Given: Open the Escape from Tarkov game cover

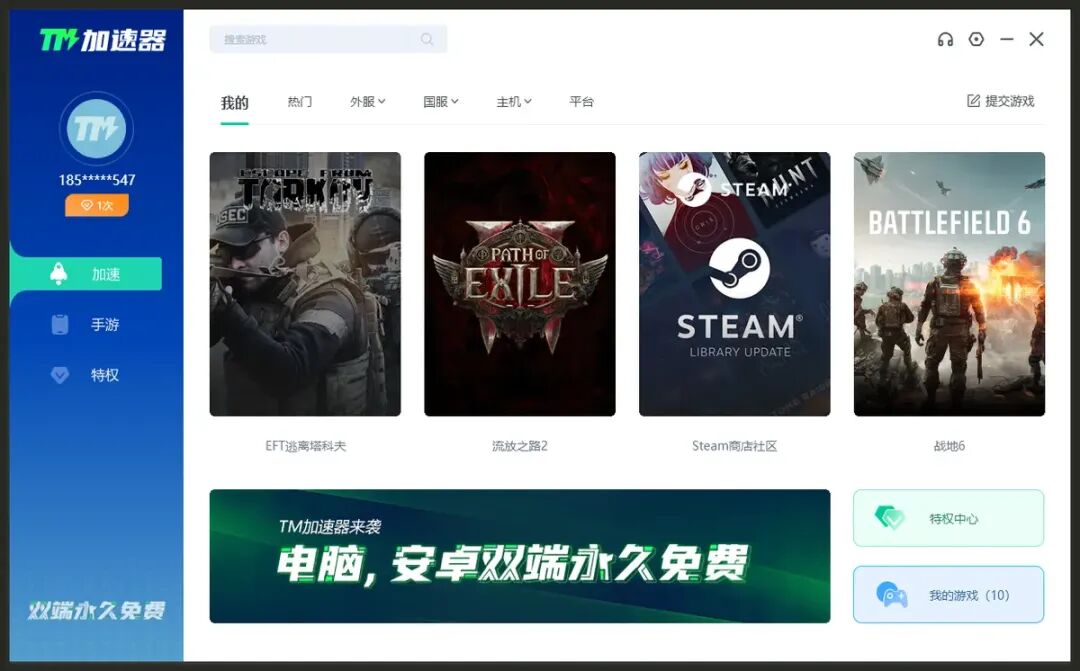Looking at the screenshot, I should point(305,284).
